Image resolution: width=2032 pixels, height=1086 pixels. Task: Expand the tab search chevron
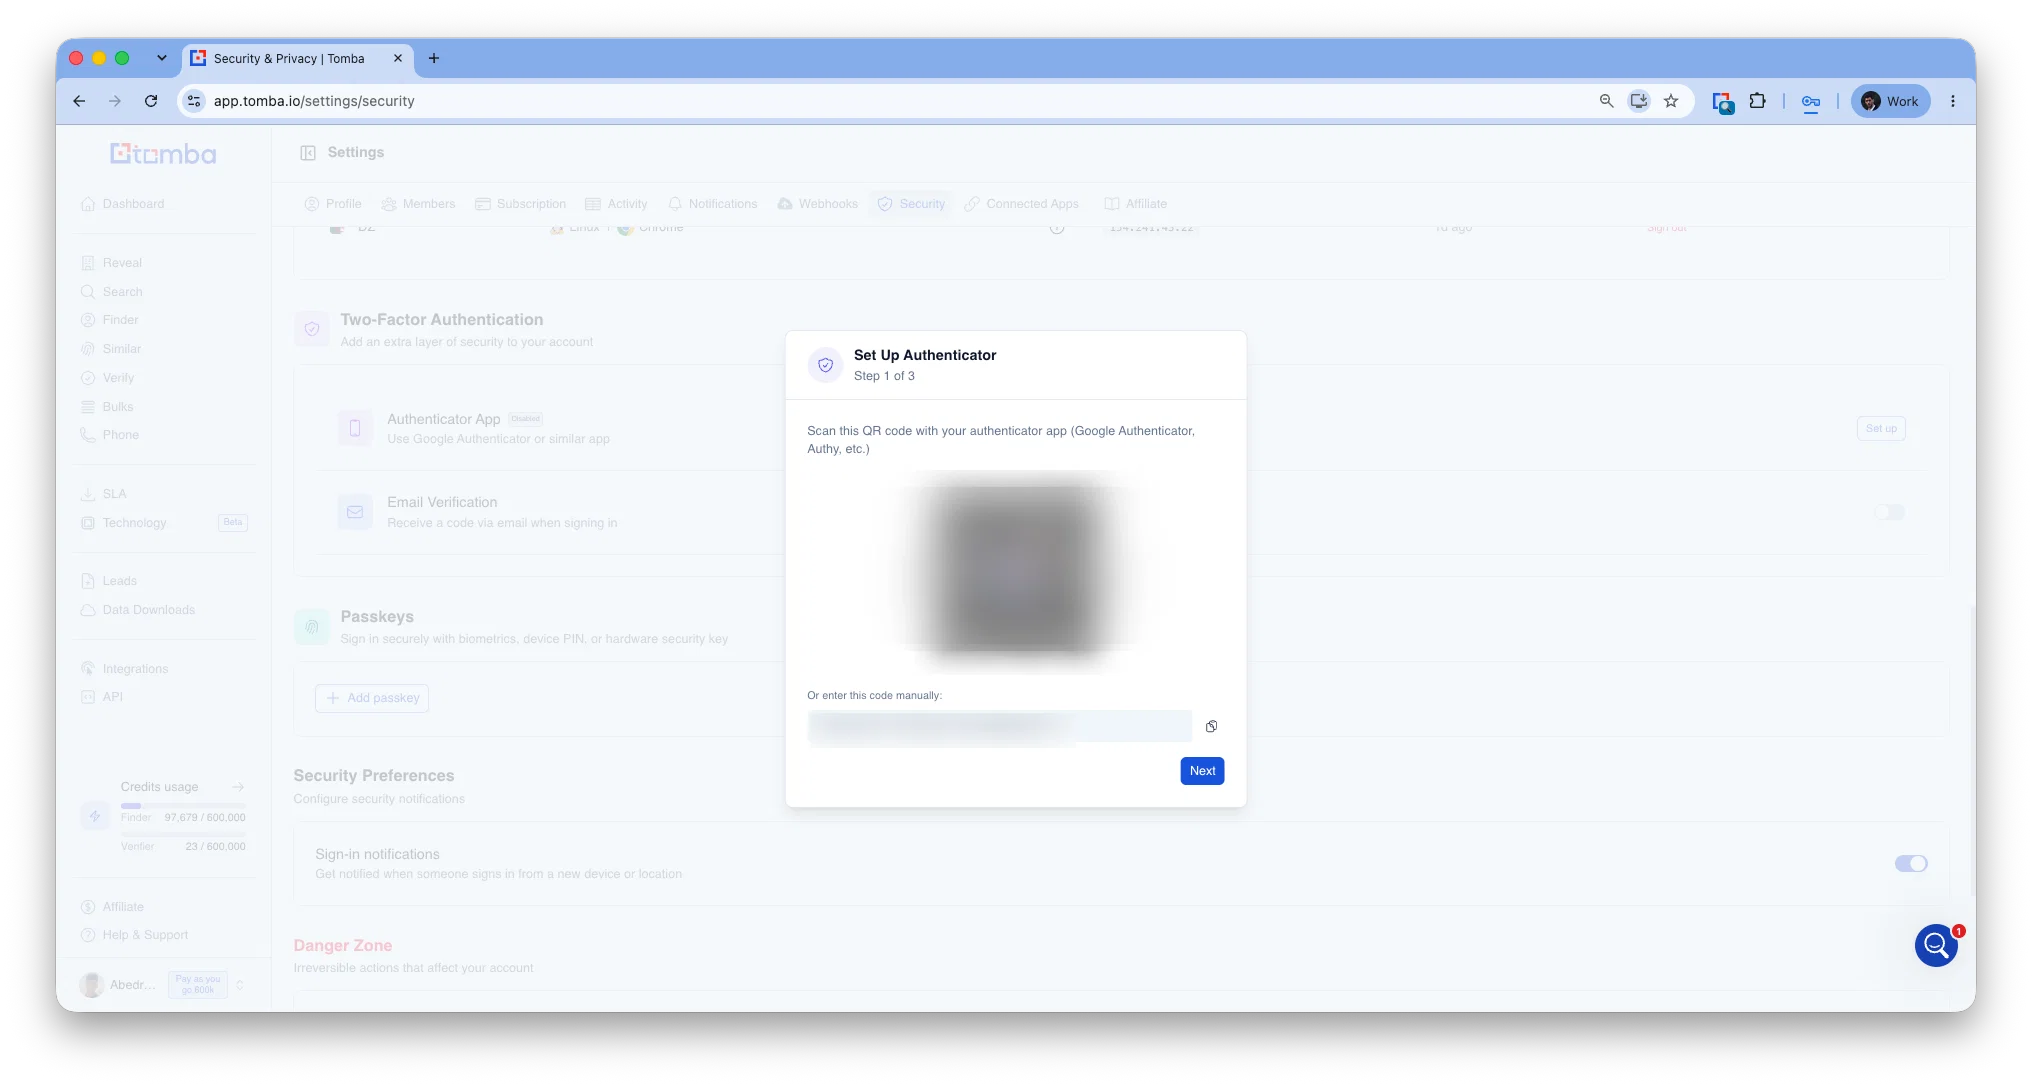162,58
